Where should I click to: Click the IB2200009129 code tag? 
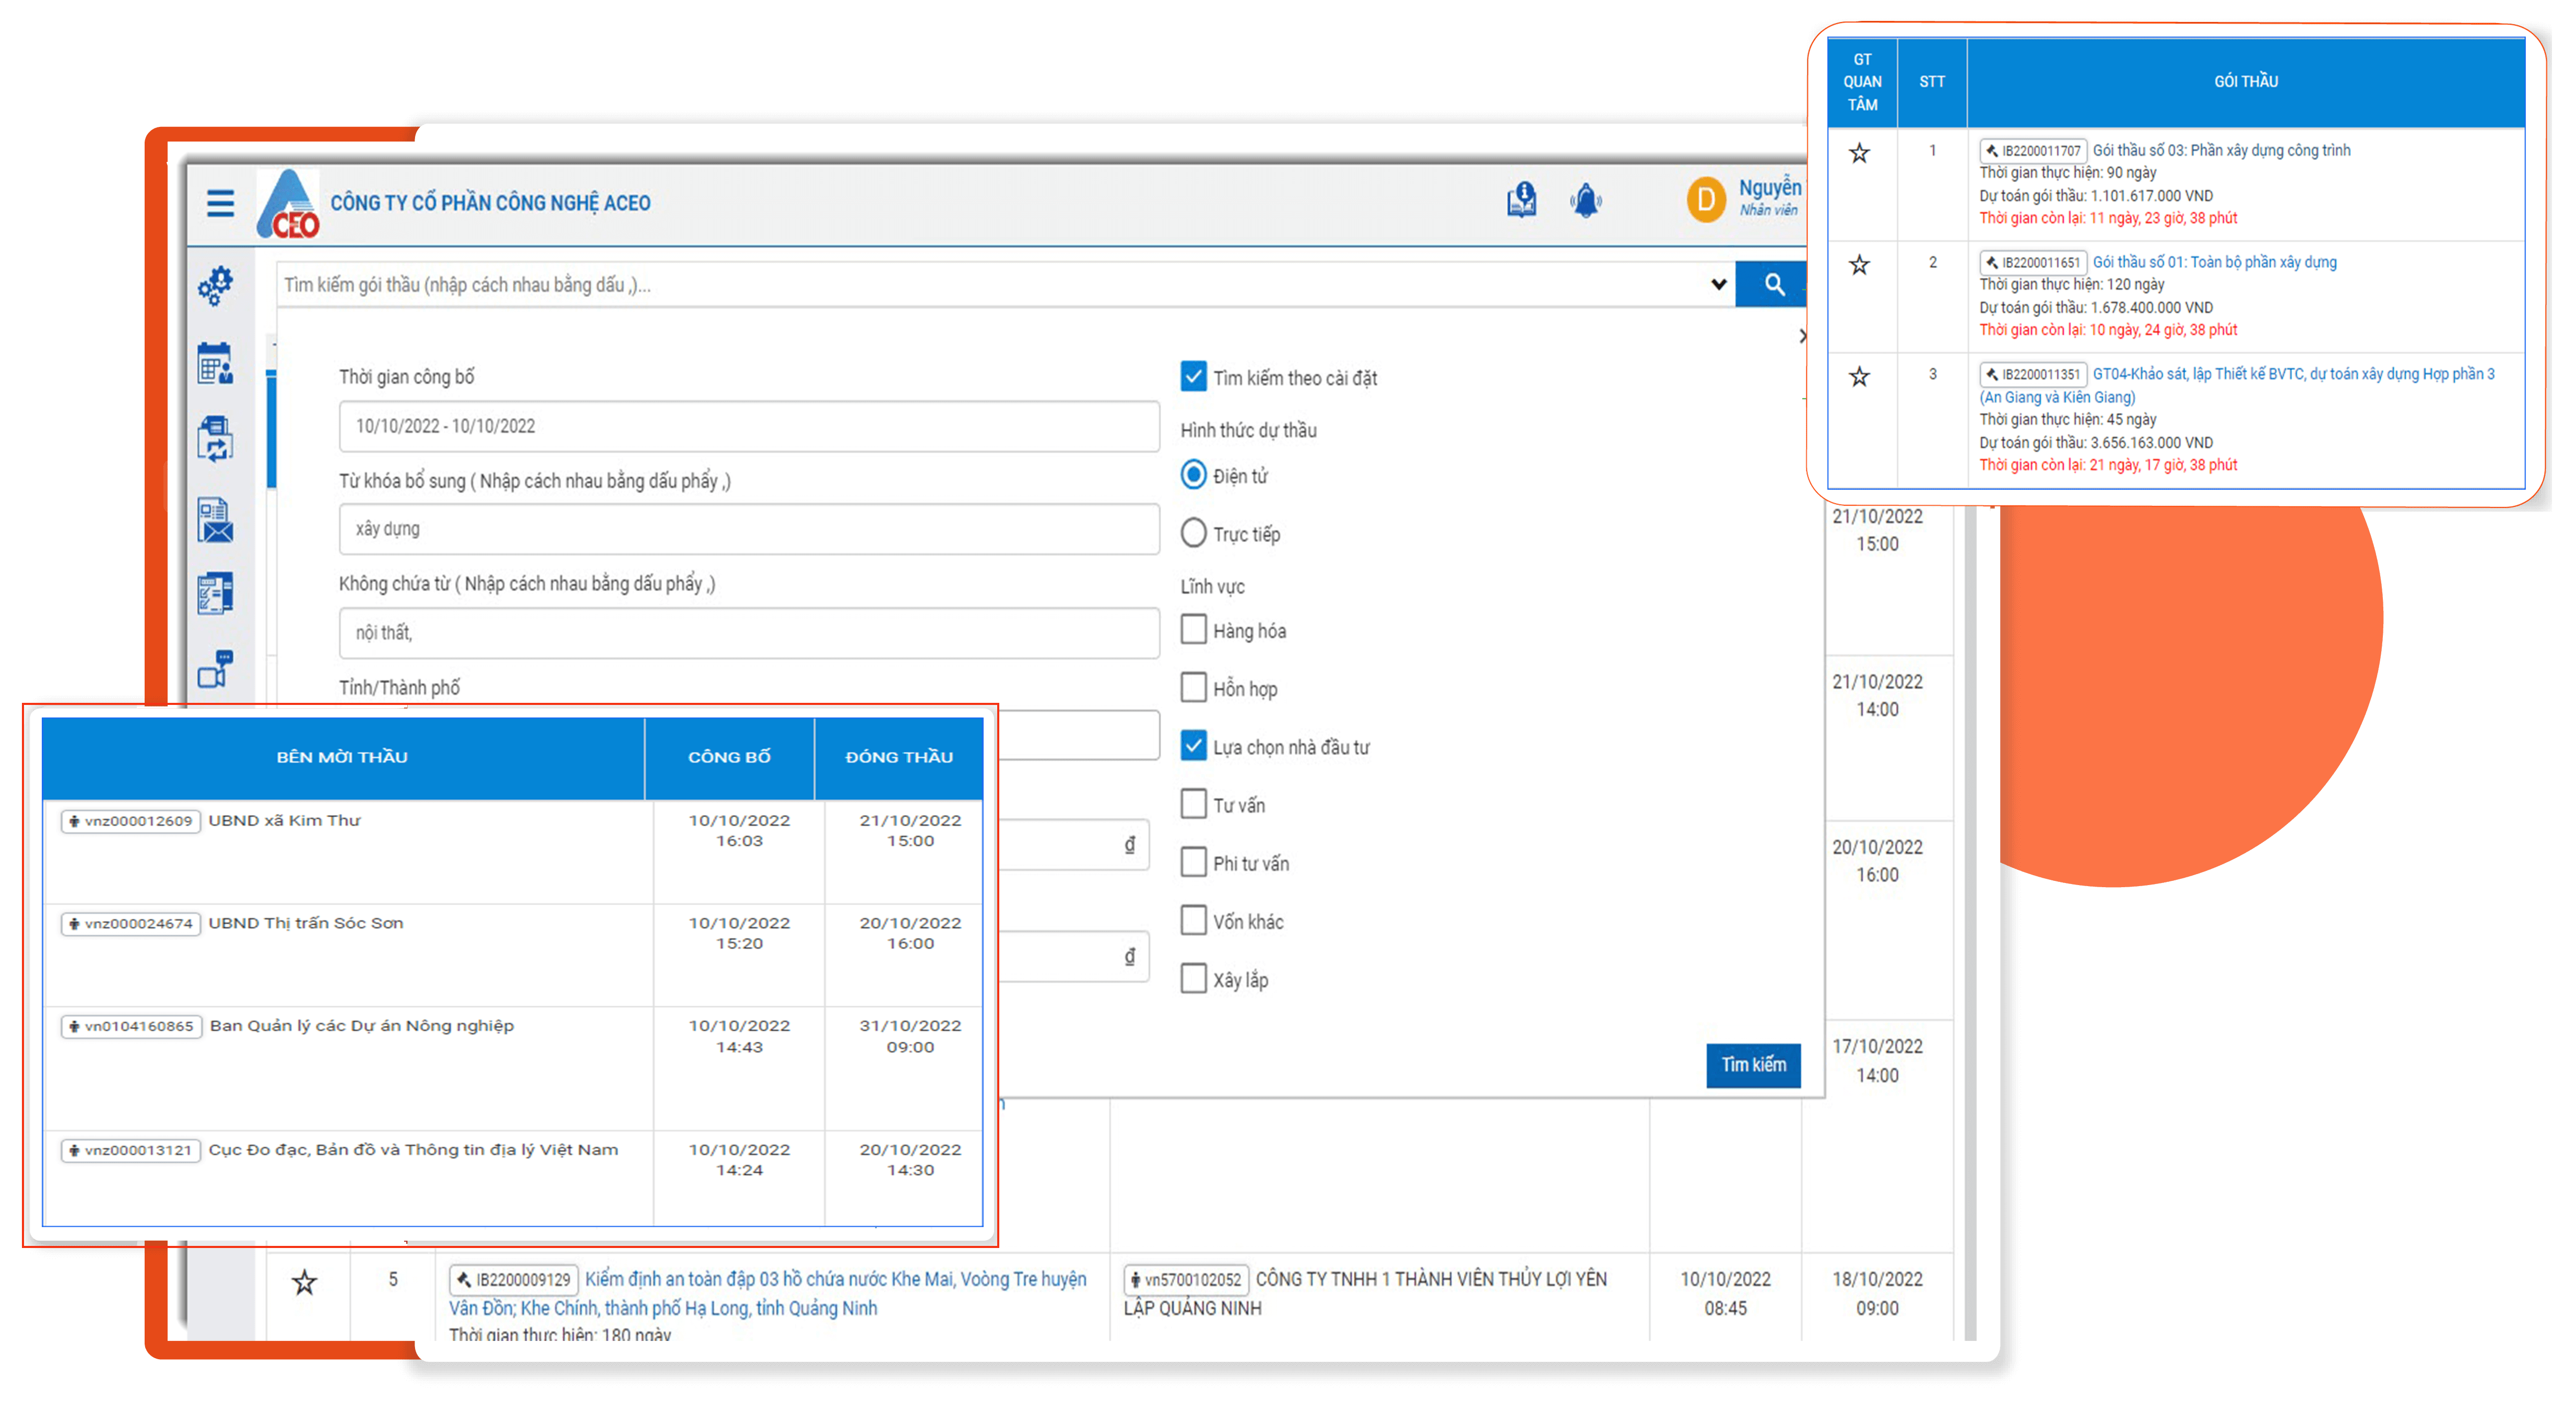(513, 1281)
